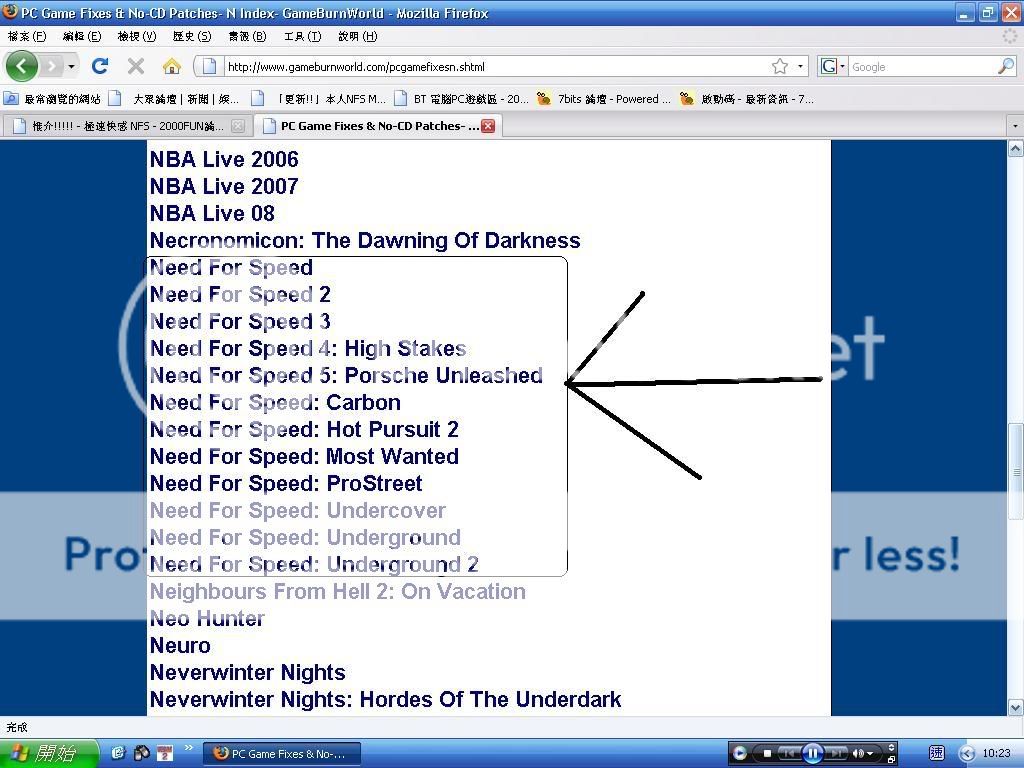Pause playback in the Media Player toolbar

[x=812, y=753]
